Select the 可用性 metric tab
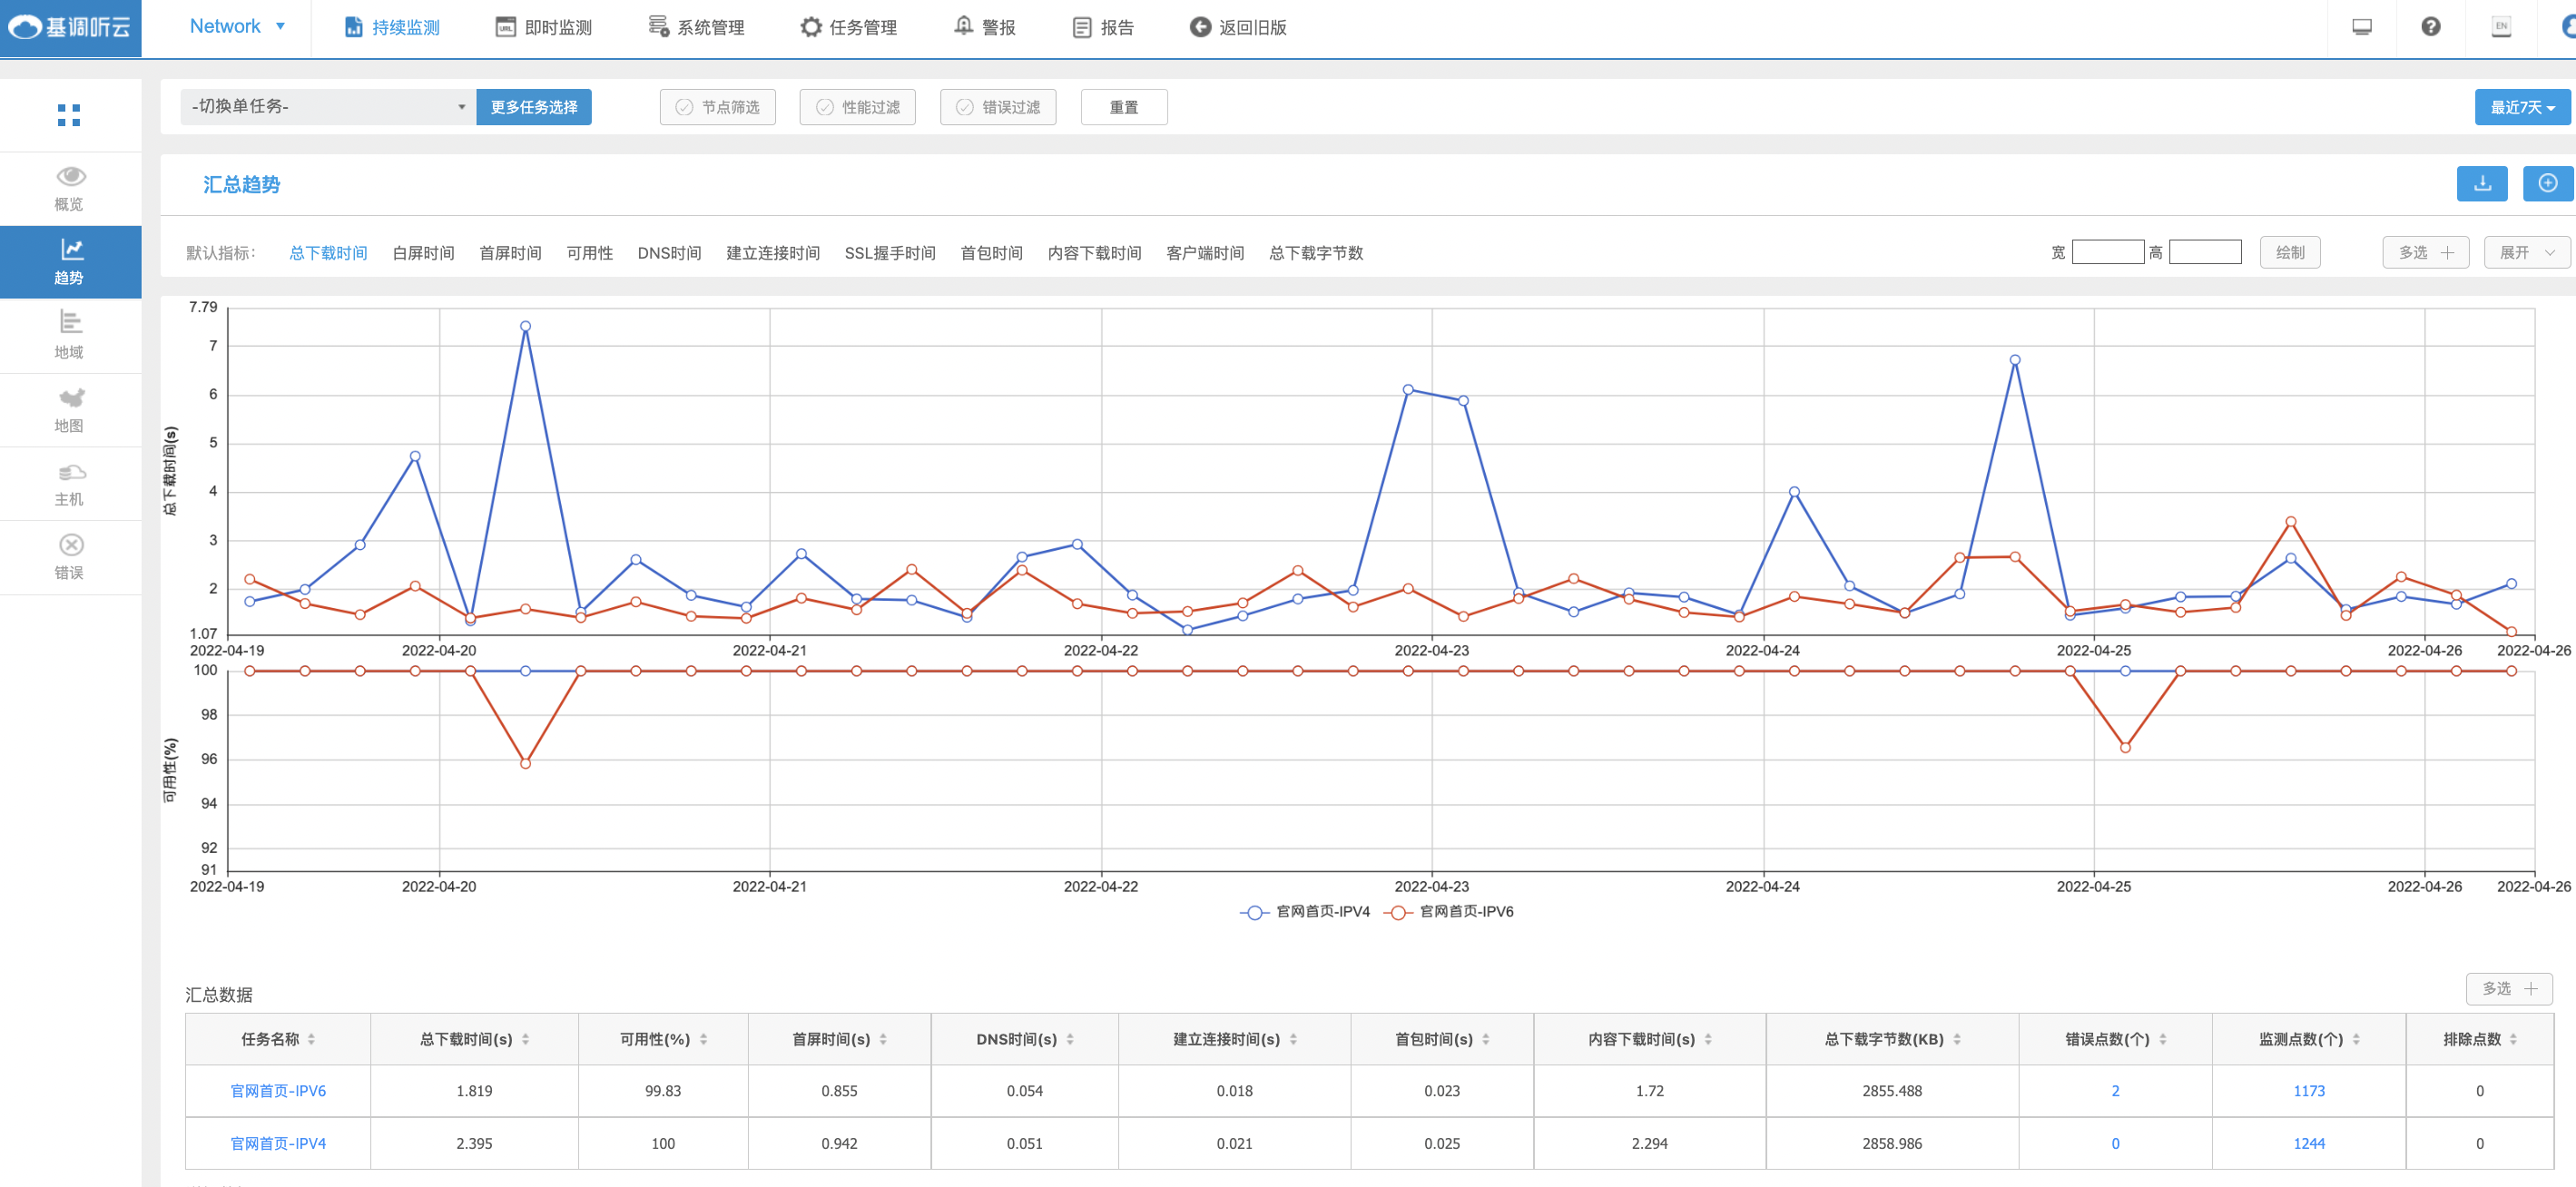The image size is (2576, 1187). tap(589, 253)
